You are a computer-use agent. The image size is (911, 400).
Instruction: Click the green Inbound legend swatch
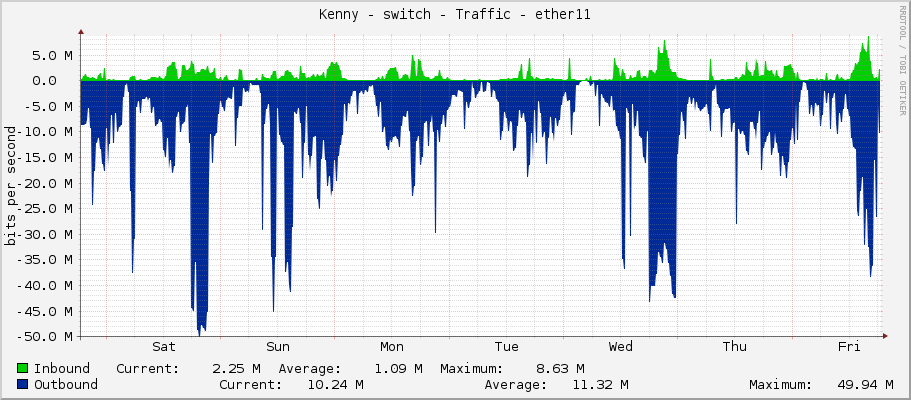[x=23, y=368]
